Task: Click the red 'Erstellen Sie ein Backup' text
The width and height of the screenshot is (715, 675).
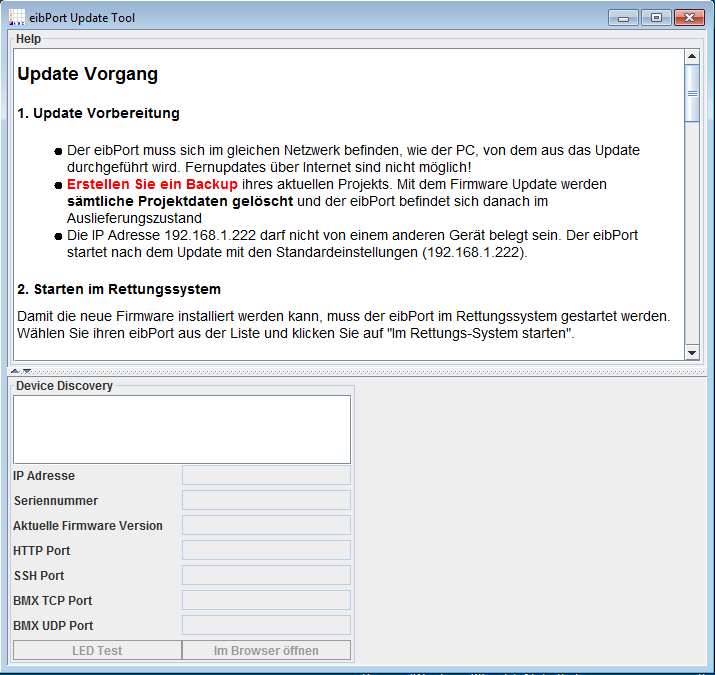Action: 152,184
